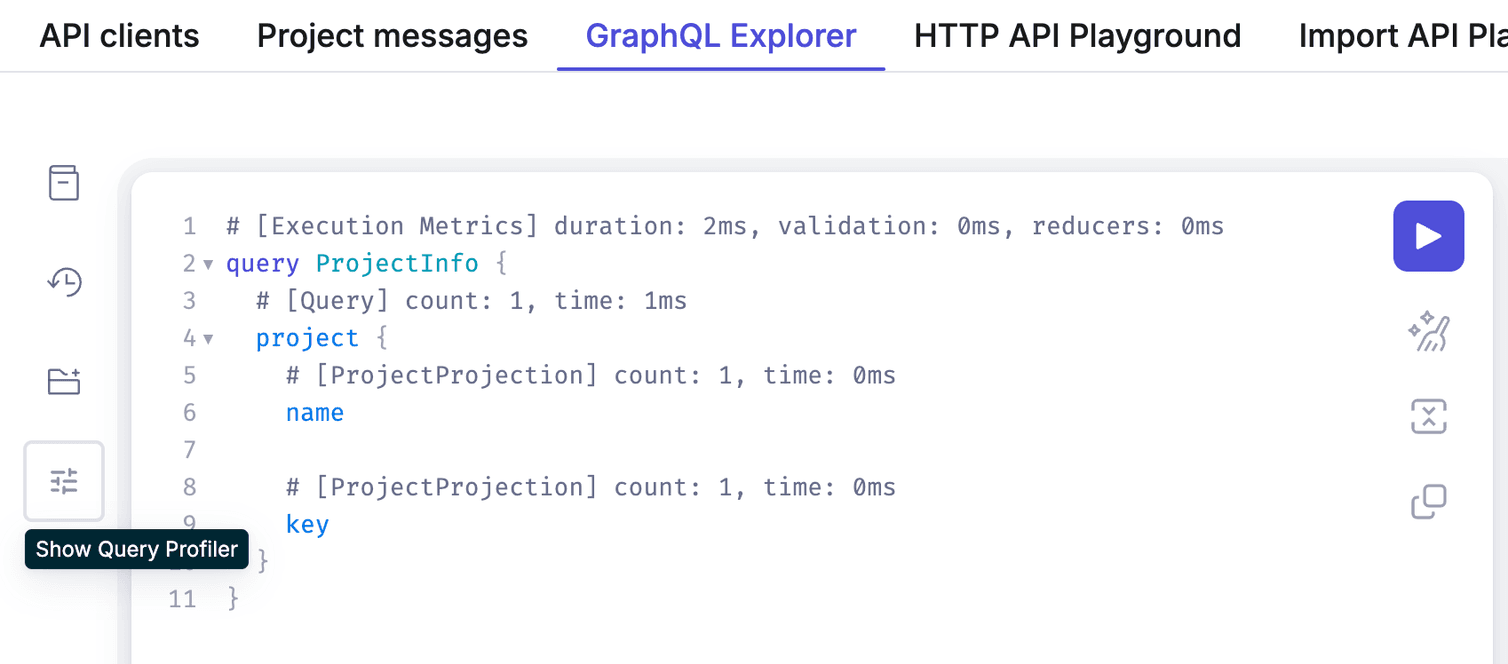Collapse the project selection set
The width and height of the screenshot is (1508, 664).
(x=206, y=338)
